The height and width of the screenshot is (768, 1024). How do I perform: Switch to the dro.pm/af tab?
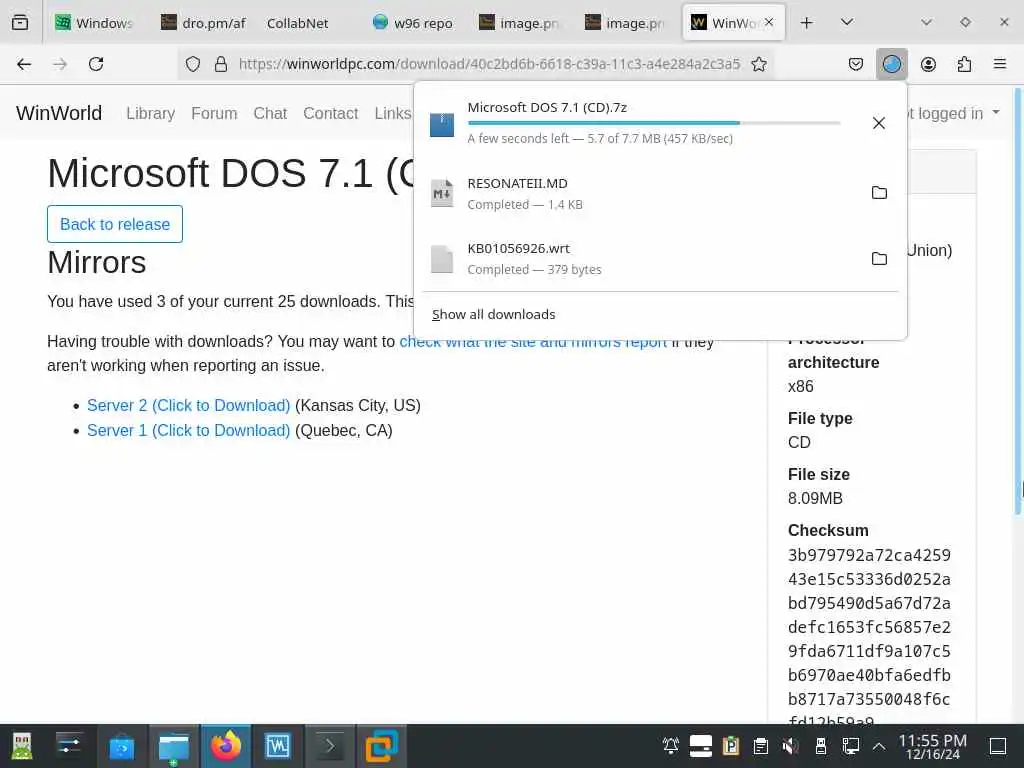tap(203, 23)
